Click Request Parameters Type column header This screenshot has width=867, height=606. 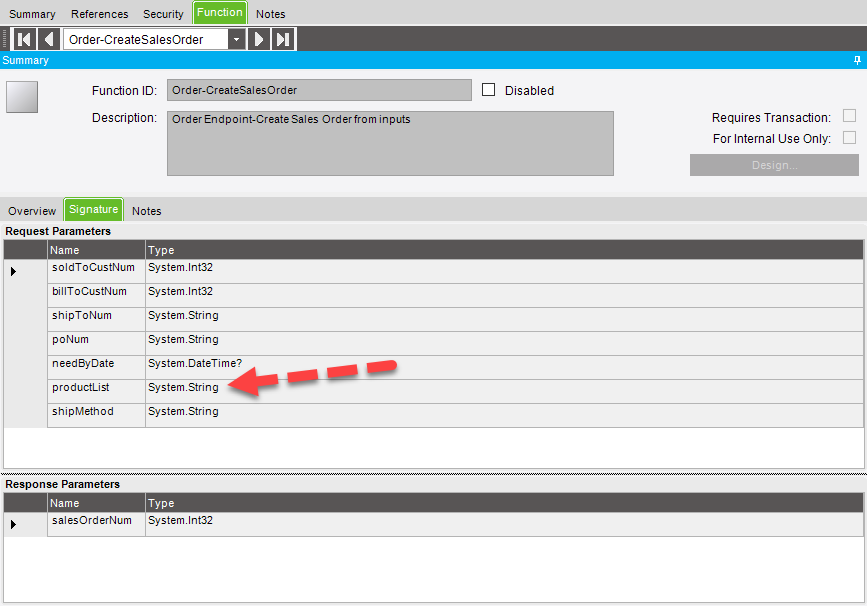pos(504,250)
